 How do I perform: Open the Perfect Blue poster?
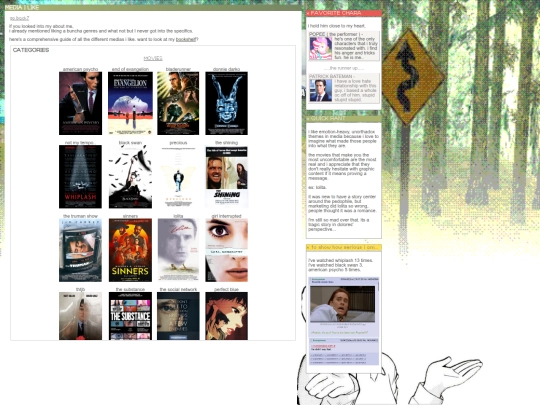tap(226, 316)
